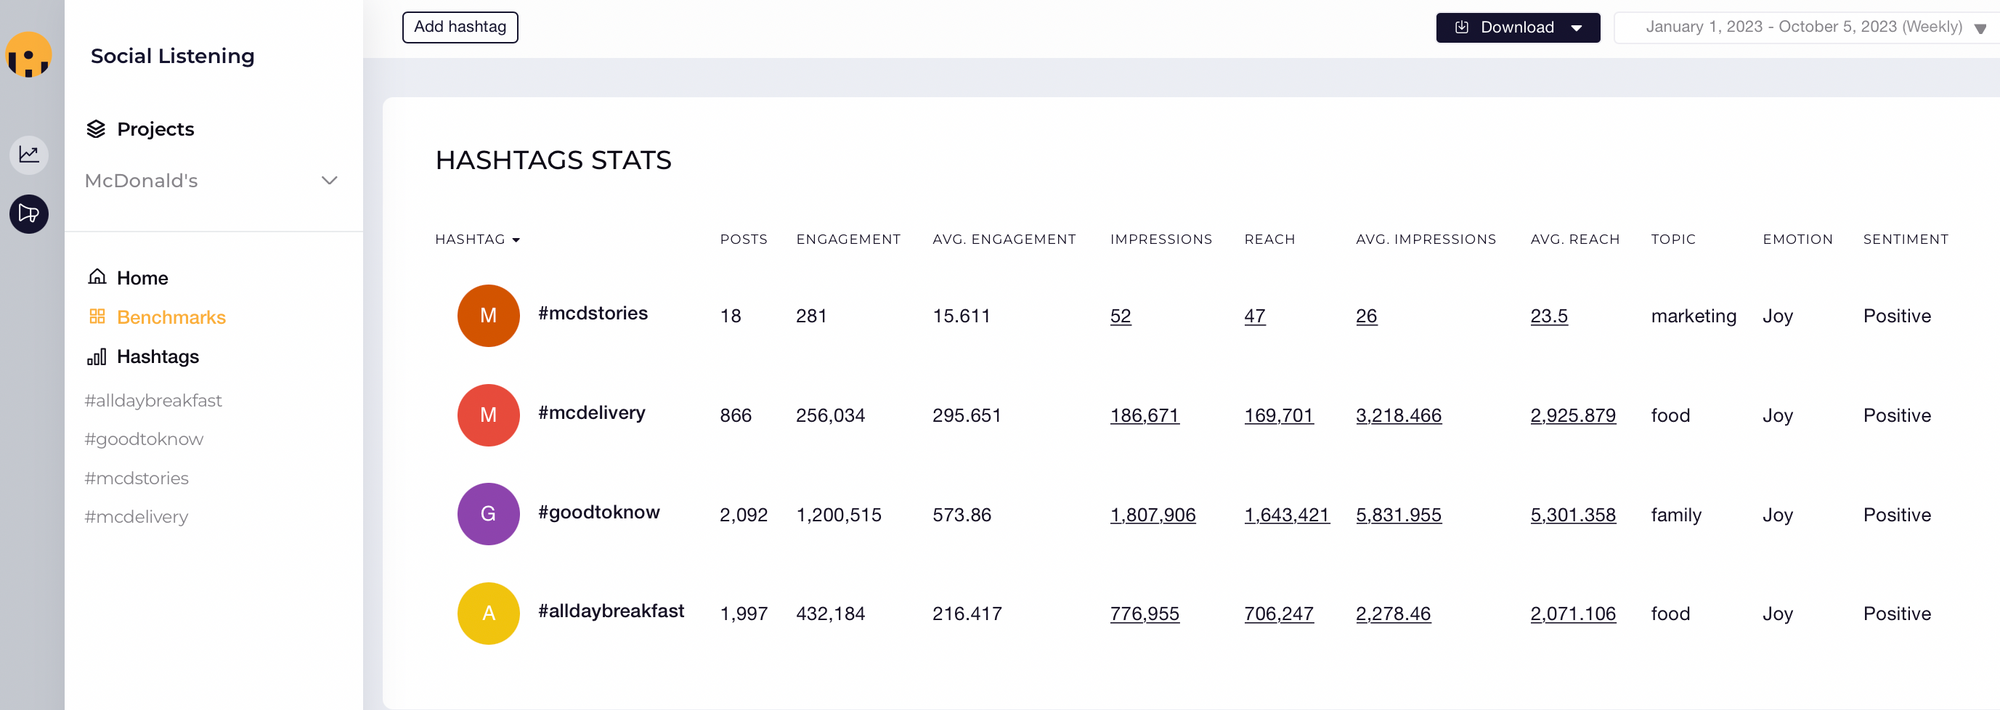Click the Social Listening title
The image size is (2000, 710).
pyautogui.click(x=172, y=56)
